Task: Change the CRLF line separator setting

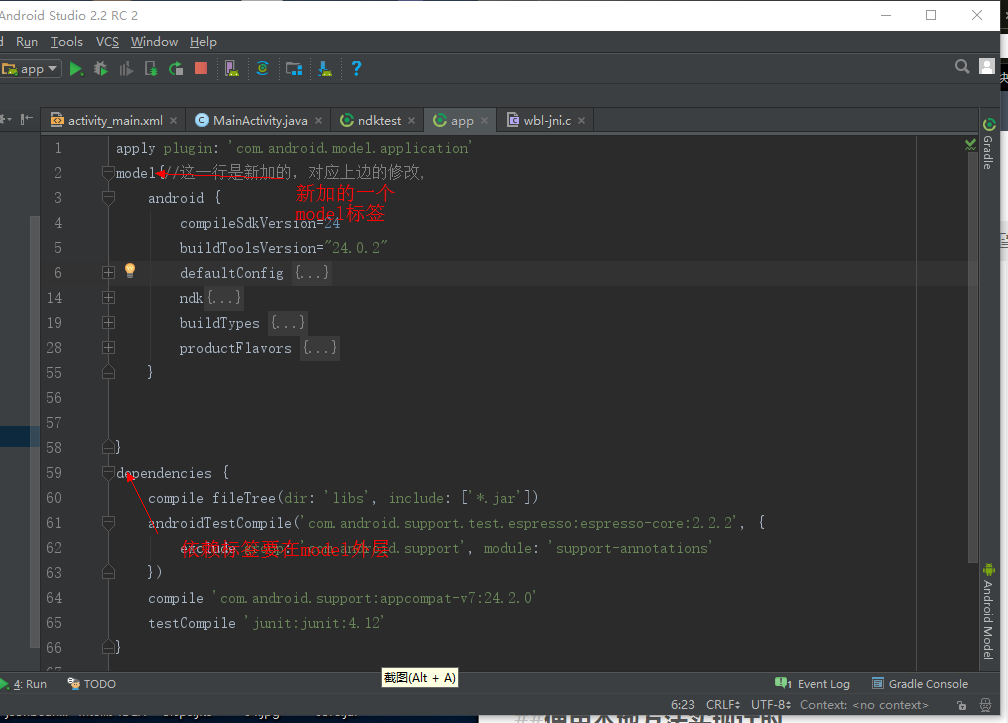Action: point(723,705)
